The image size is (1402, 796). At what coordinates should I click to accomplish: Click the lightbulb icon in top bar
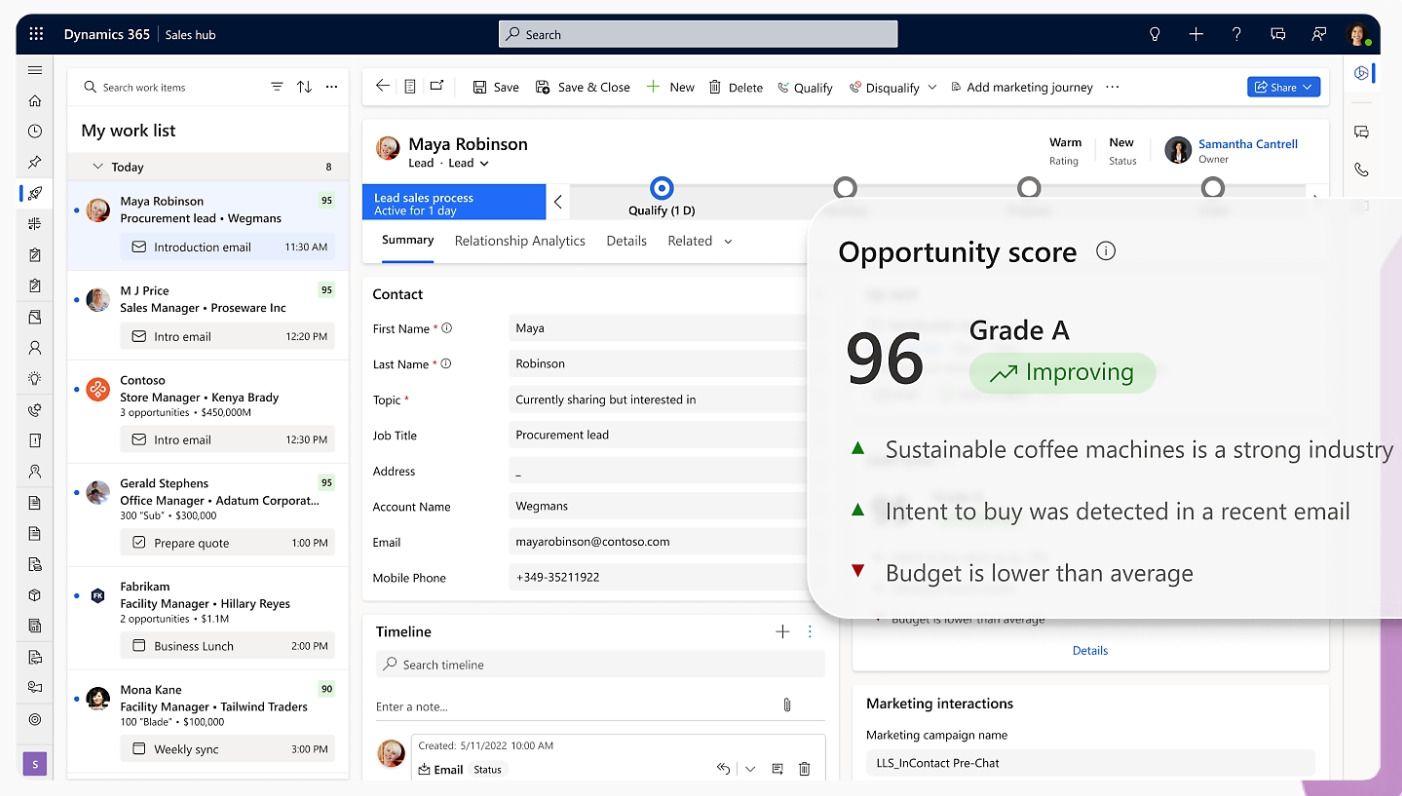tap(1155, 34)
